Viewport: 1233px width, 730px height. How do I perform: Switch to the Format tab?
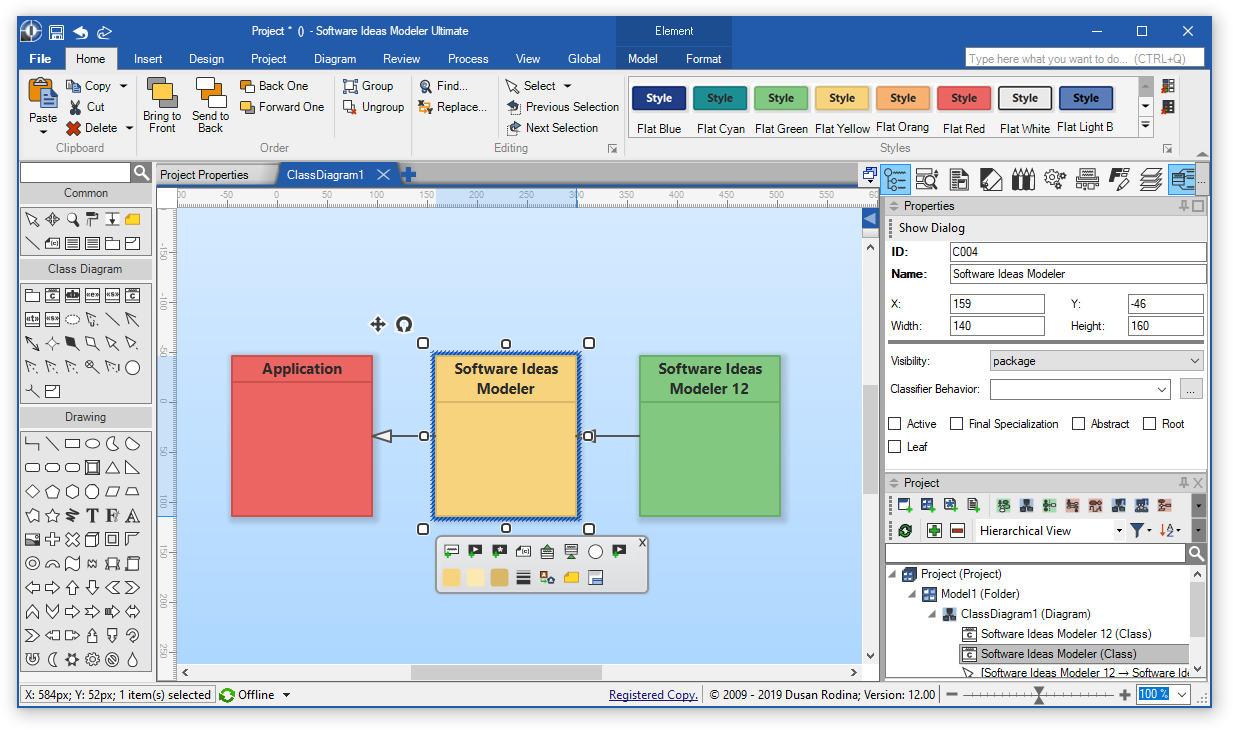(703, 59)
